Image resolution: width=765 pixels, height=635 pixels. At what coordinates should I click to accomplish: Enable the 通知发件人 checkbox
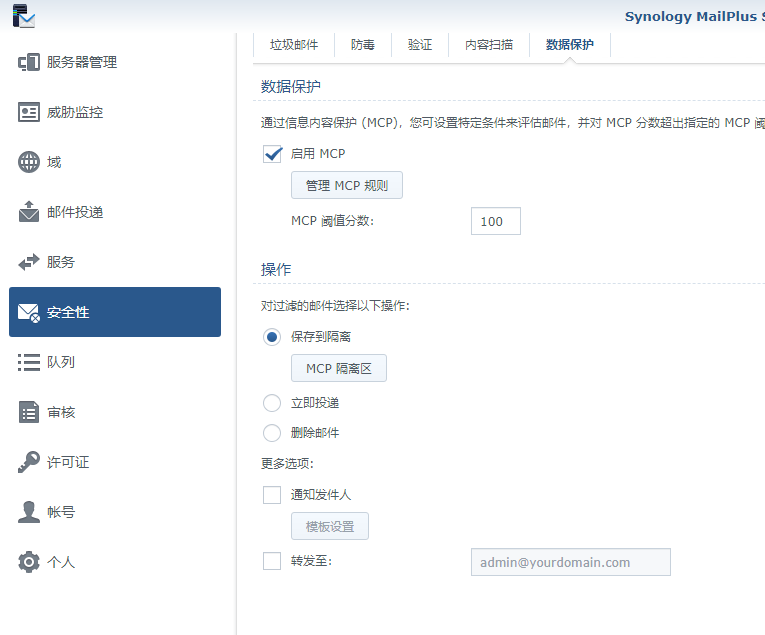pyautogui.click(x=272, y=495)
